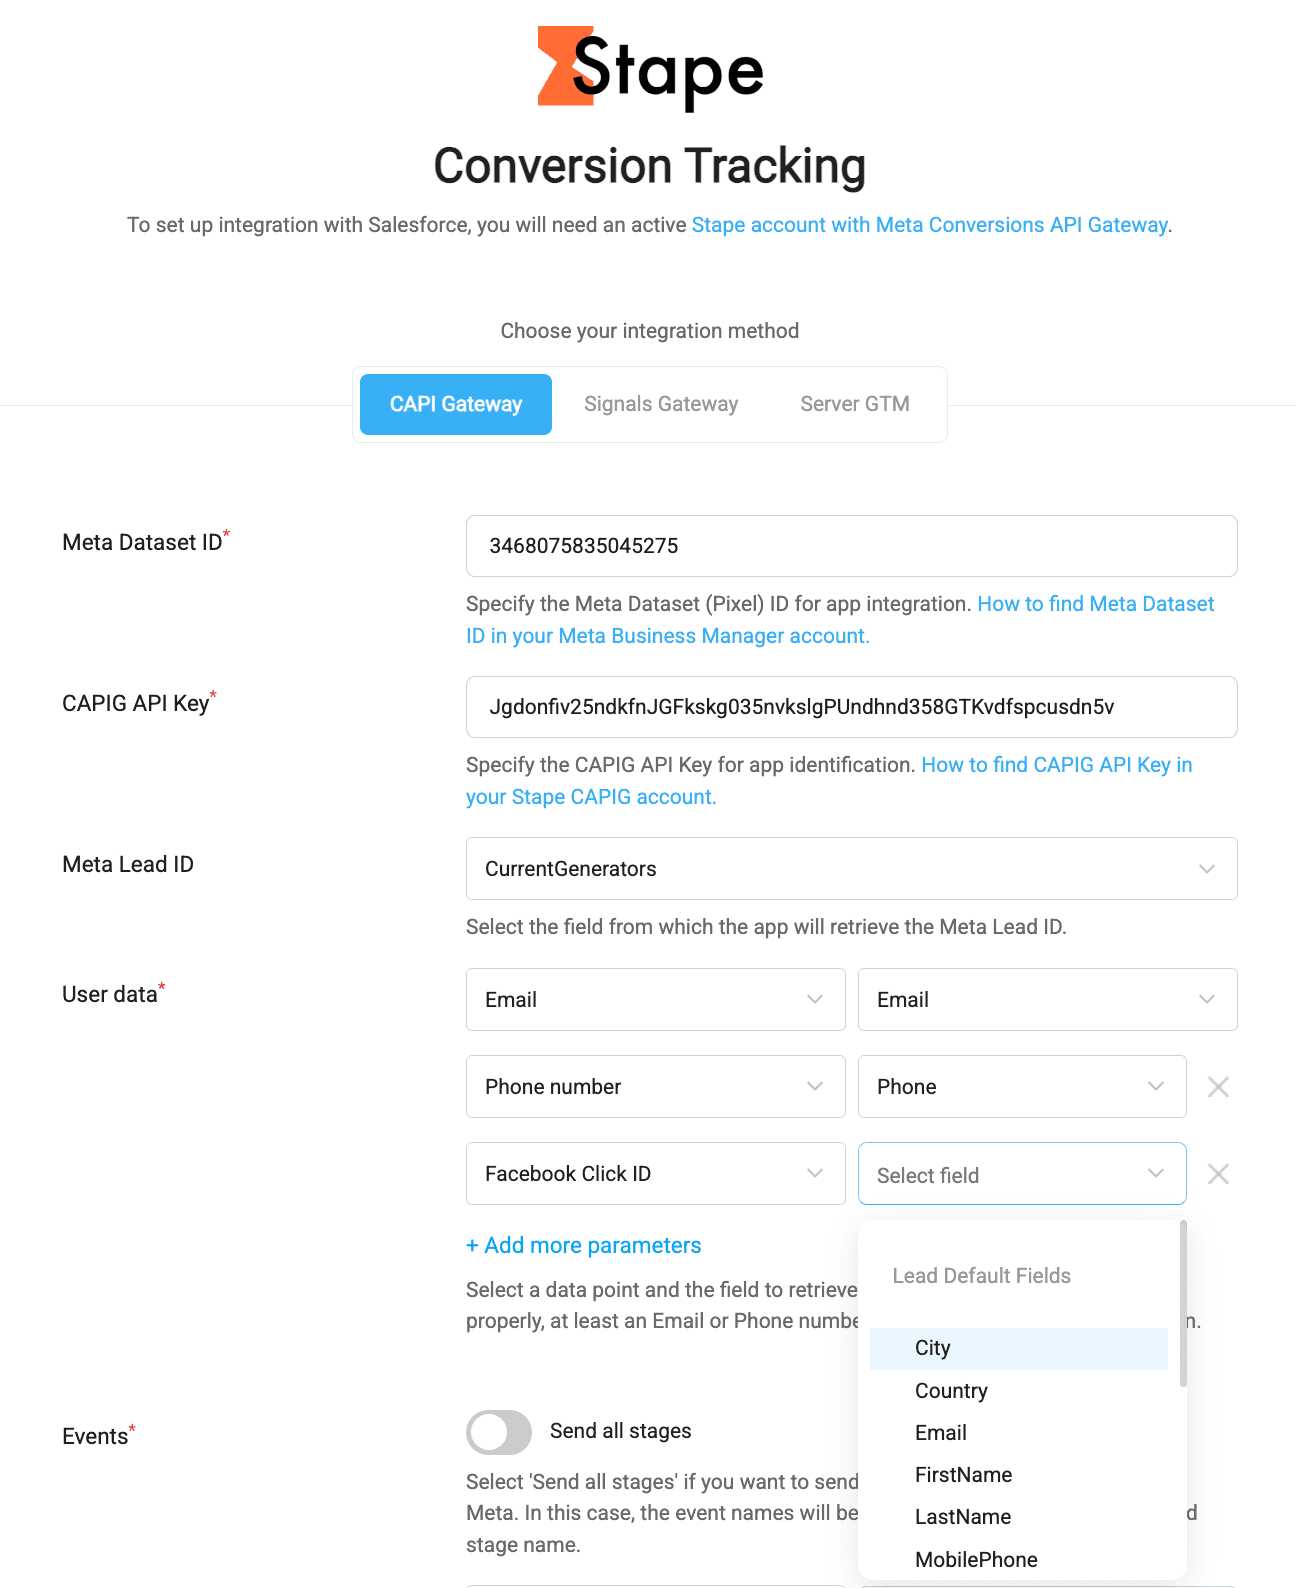The width and height of the screenshot is (1296, 1588).
Task: Open the Phone field dropdown
Action: [x=1021, y=1087]
